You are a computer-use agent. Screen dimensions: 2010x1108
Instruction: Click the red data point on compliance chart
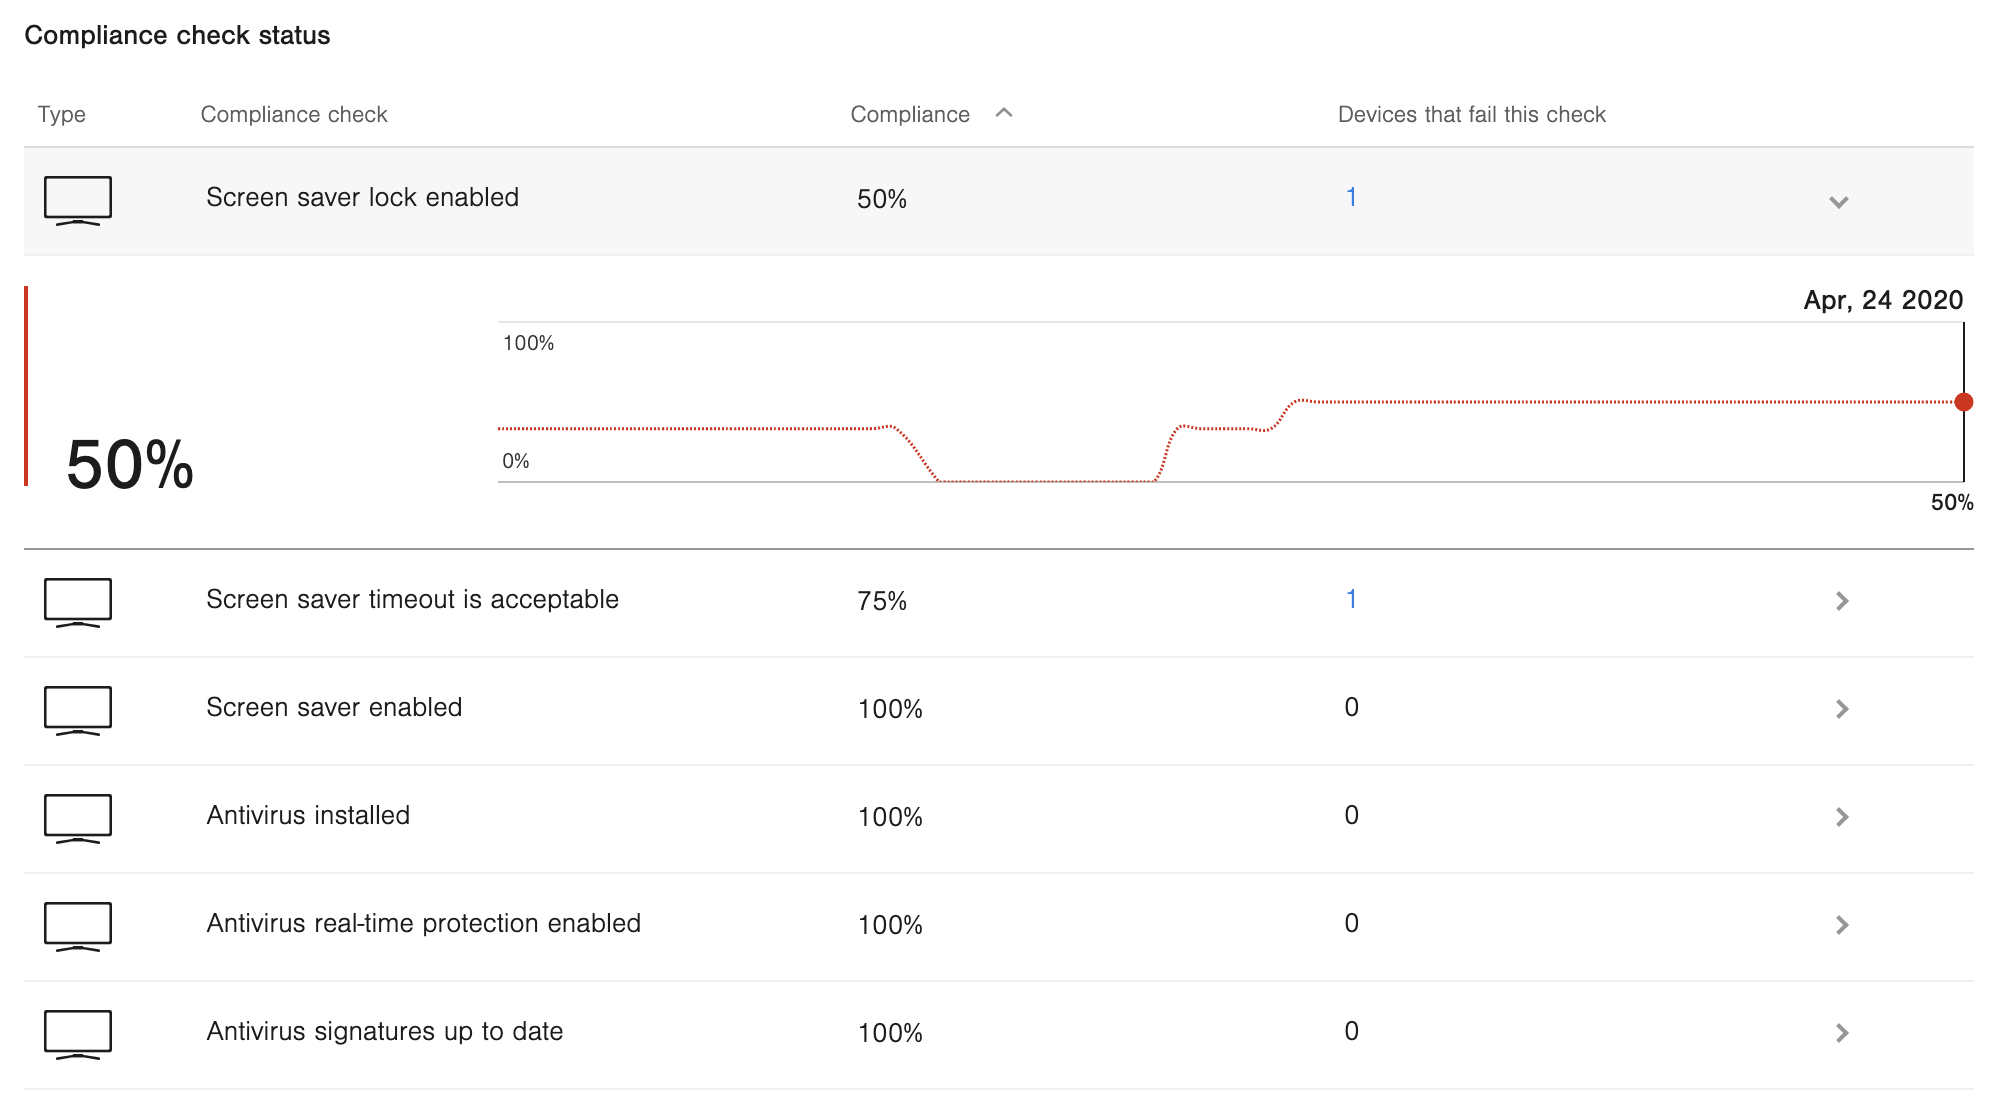coord(1963,402)
